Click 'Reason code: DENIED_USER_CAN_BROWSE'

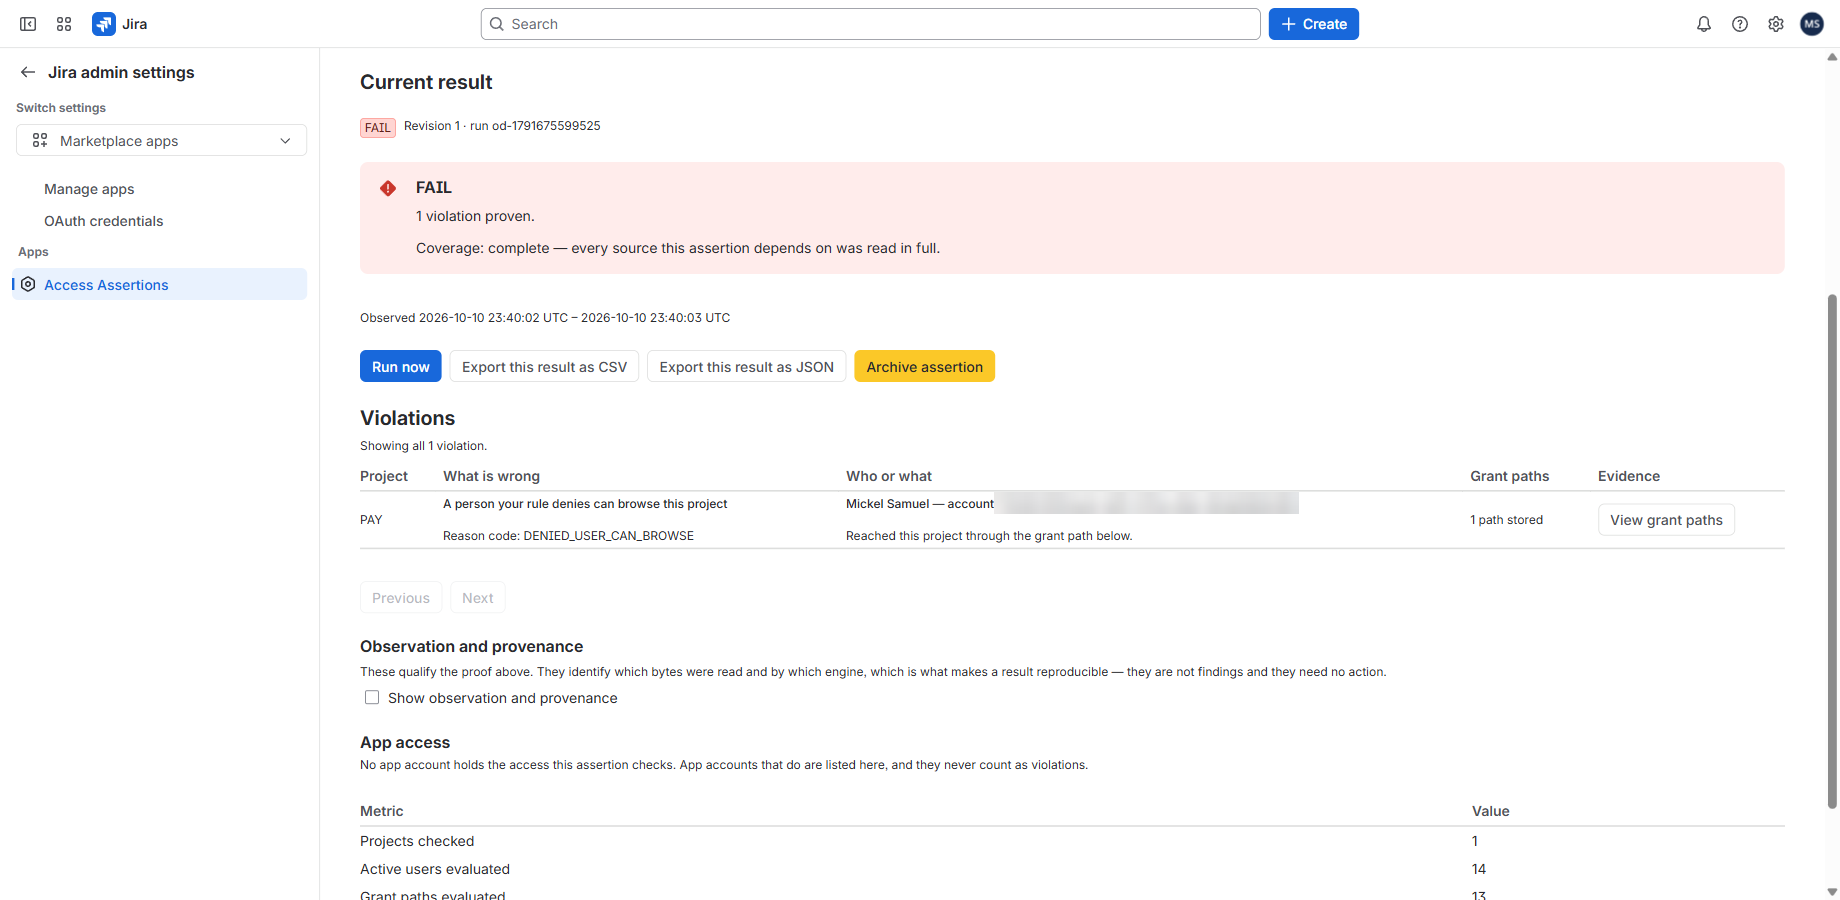click(x=568, y=536)
